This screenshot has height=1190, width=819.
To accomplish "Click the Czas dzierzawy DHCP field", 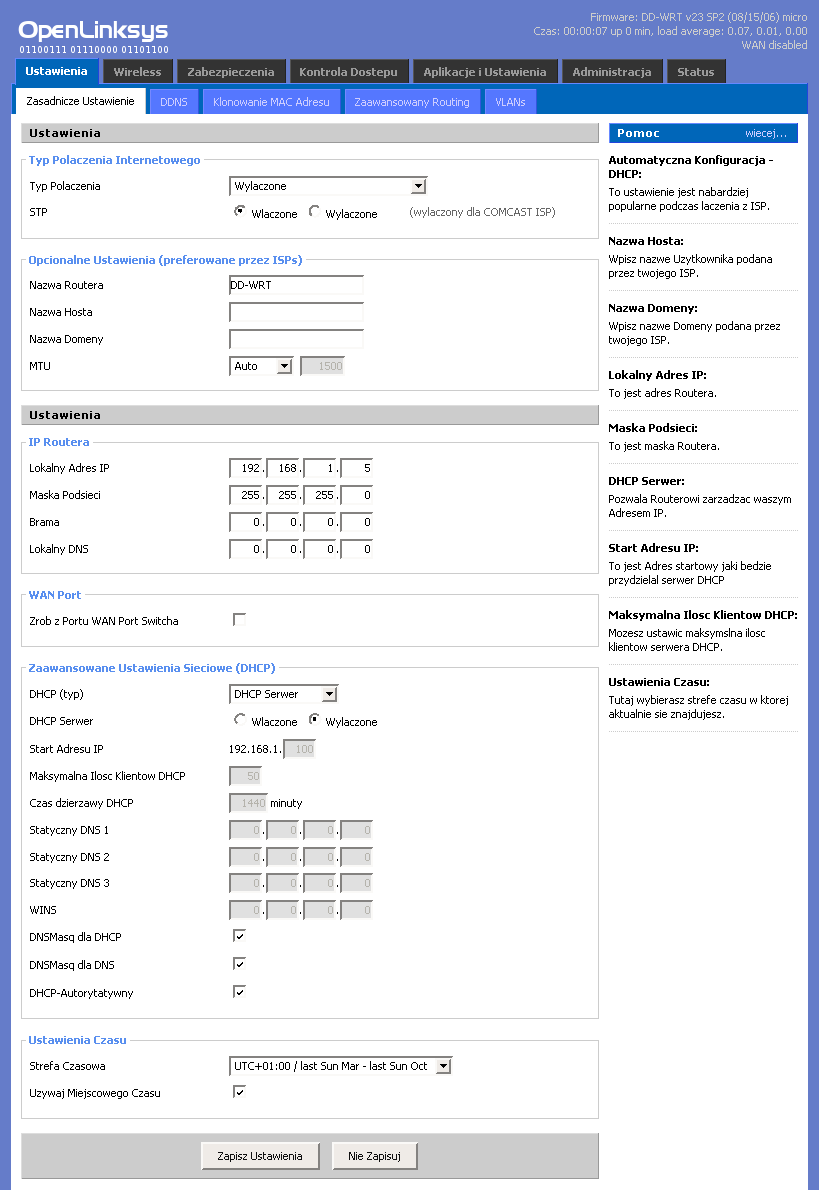I will coord(248,803).
